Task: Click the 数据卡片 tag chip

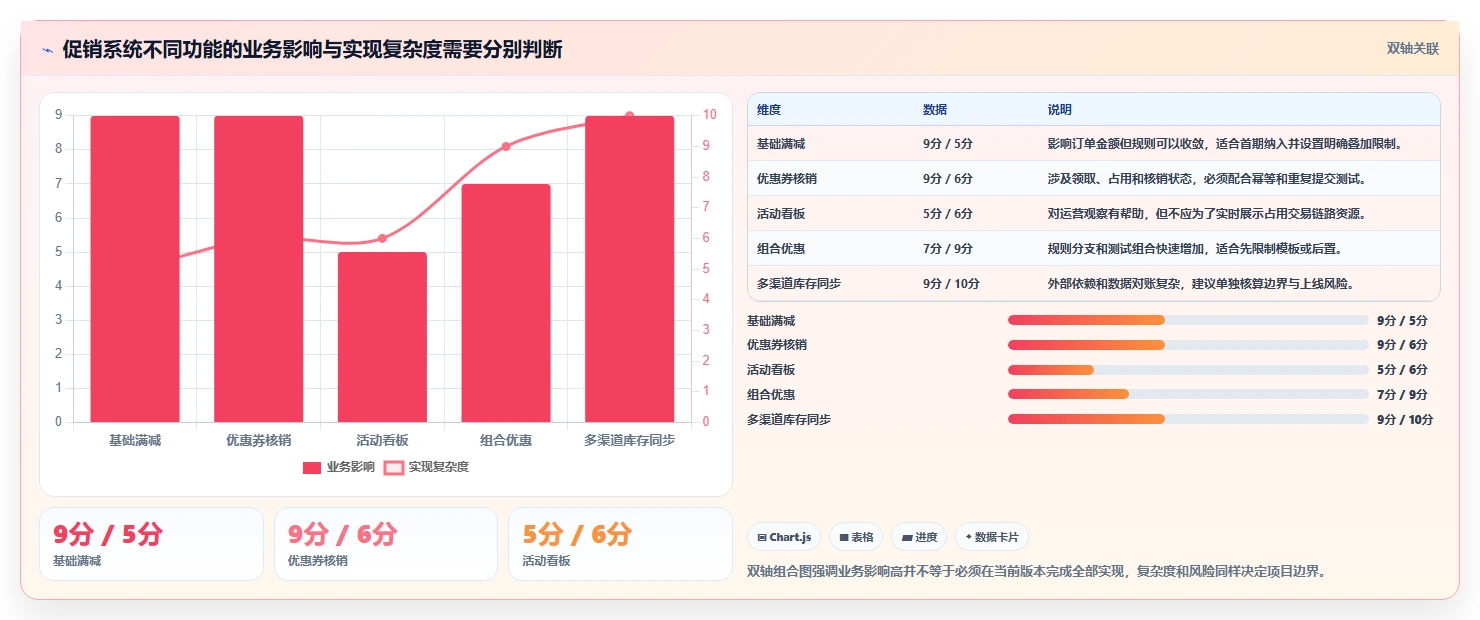Action: [x=992, y=537]
